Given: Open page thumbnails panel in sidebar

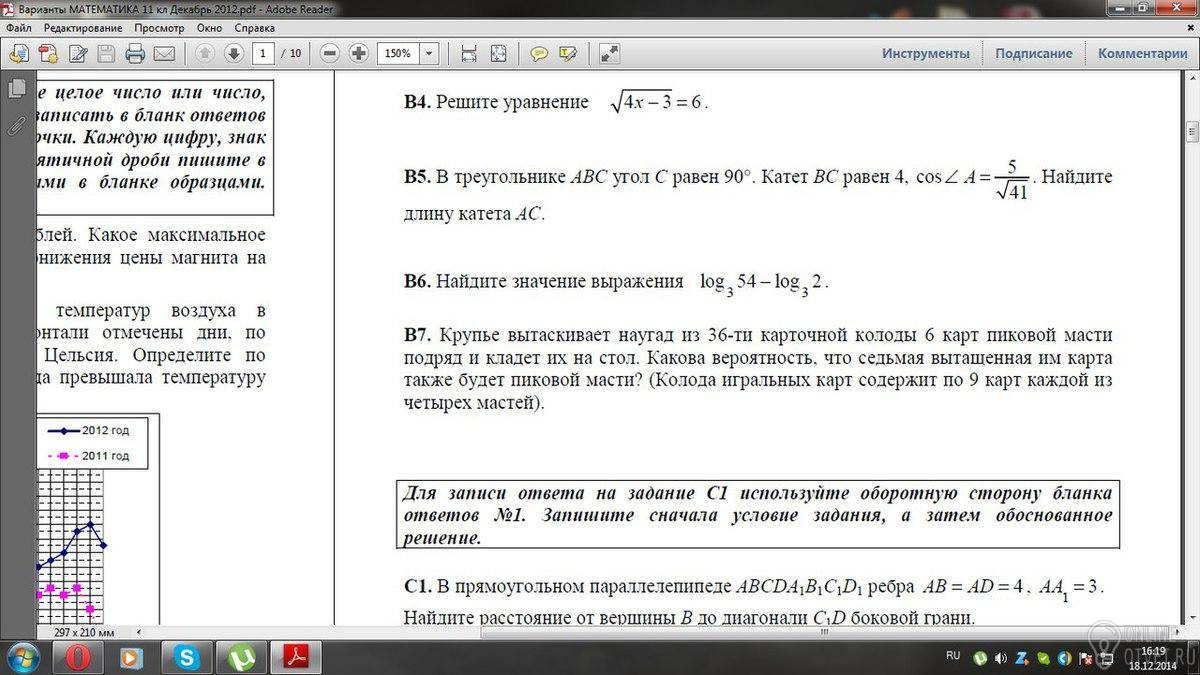Looking at the screenshot, I should point(16,89).
